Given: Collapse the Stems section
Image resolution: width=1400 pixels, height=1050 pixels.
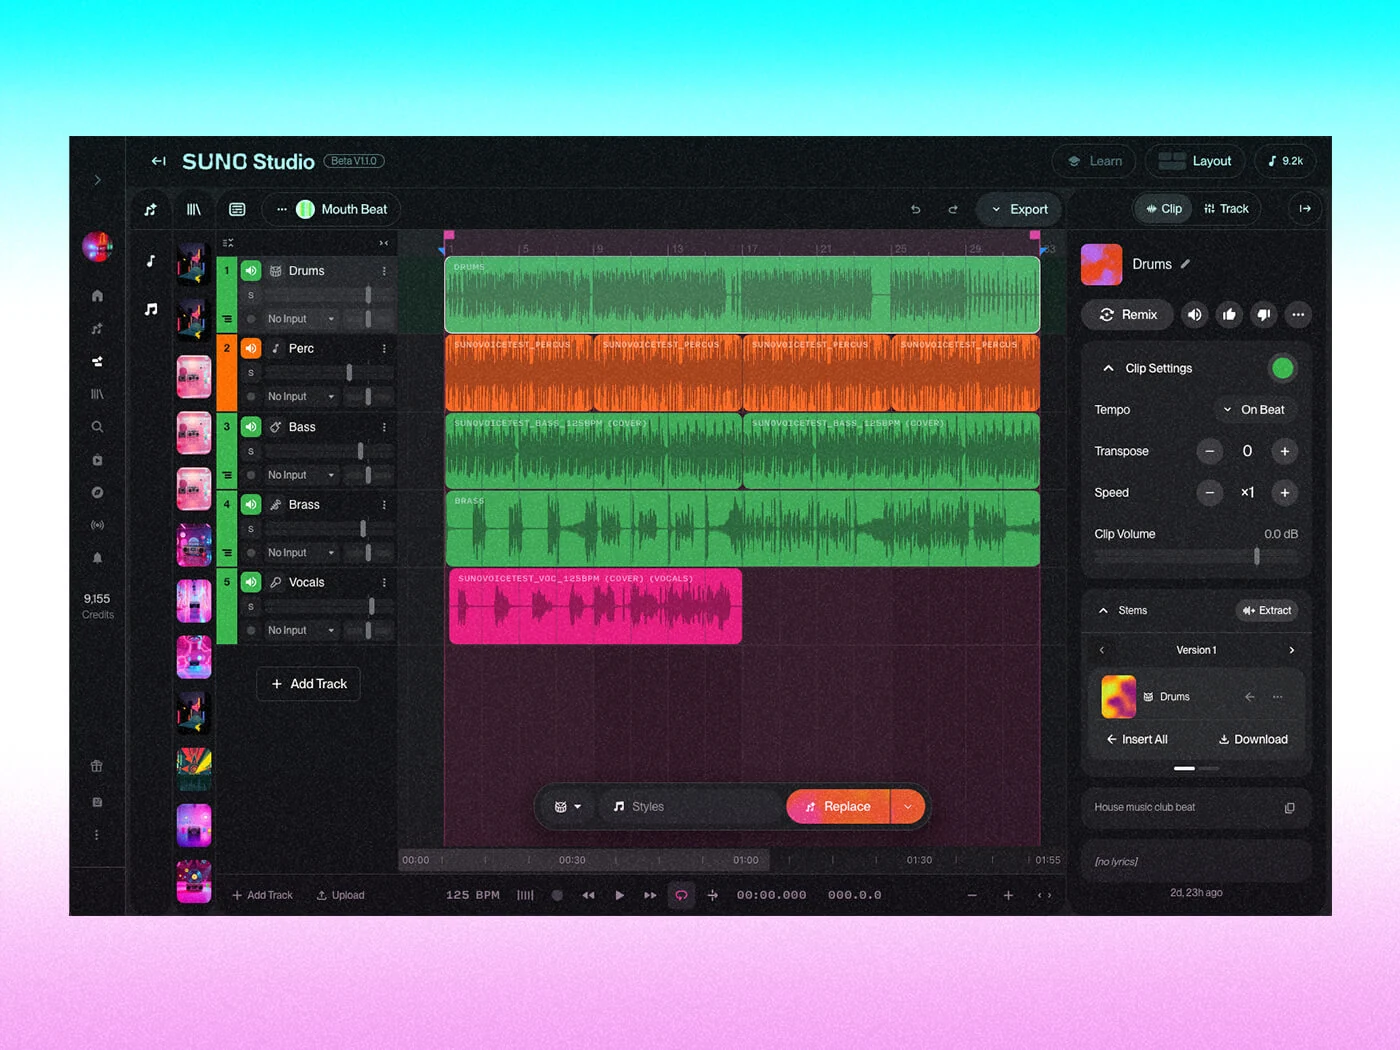Looking at the screenshot, I should [x=1104, y=610].
